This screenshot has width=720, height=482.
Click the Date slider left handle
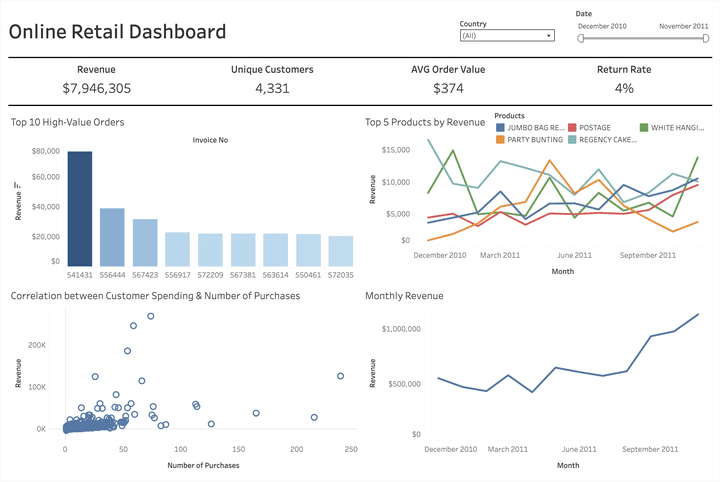pos(581,39)
